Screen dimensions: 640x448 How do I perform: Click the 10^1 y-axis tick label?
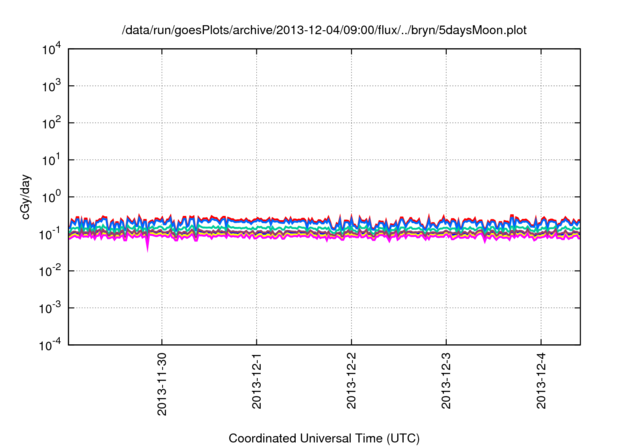[x=51, y=160]
